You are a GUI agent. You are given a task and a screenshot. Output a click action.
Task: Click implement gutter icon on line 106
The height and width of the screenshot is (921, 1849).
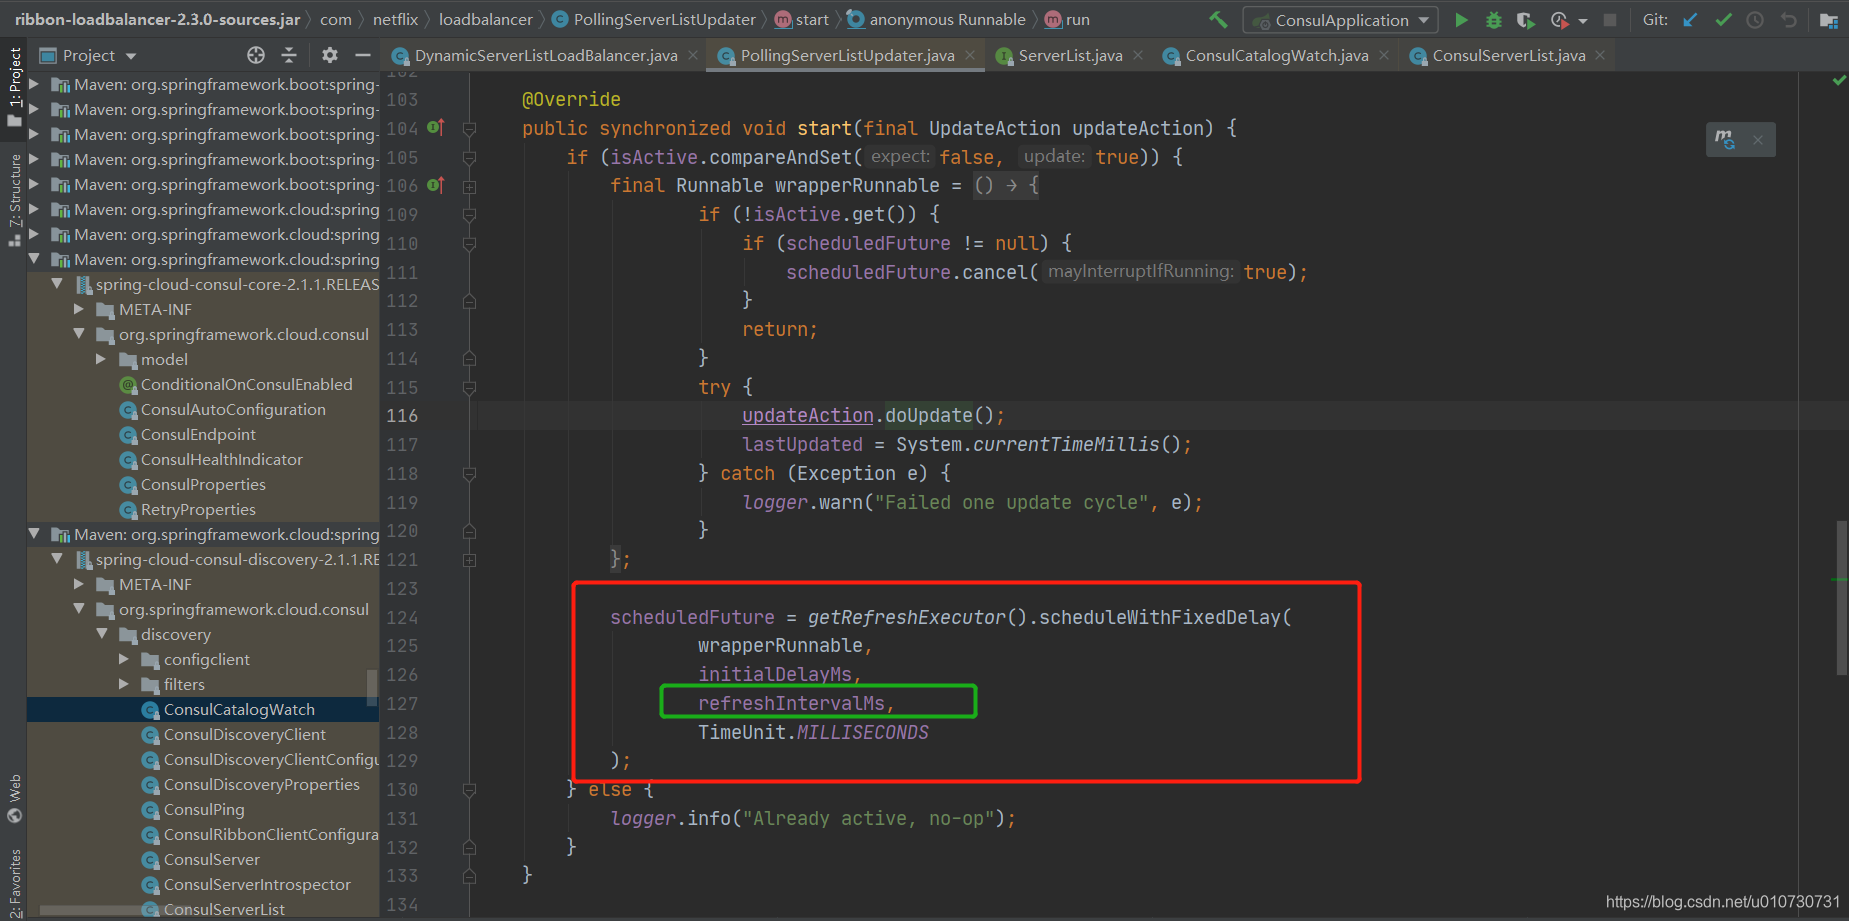(435, 185)
